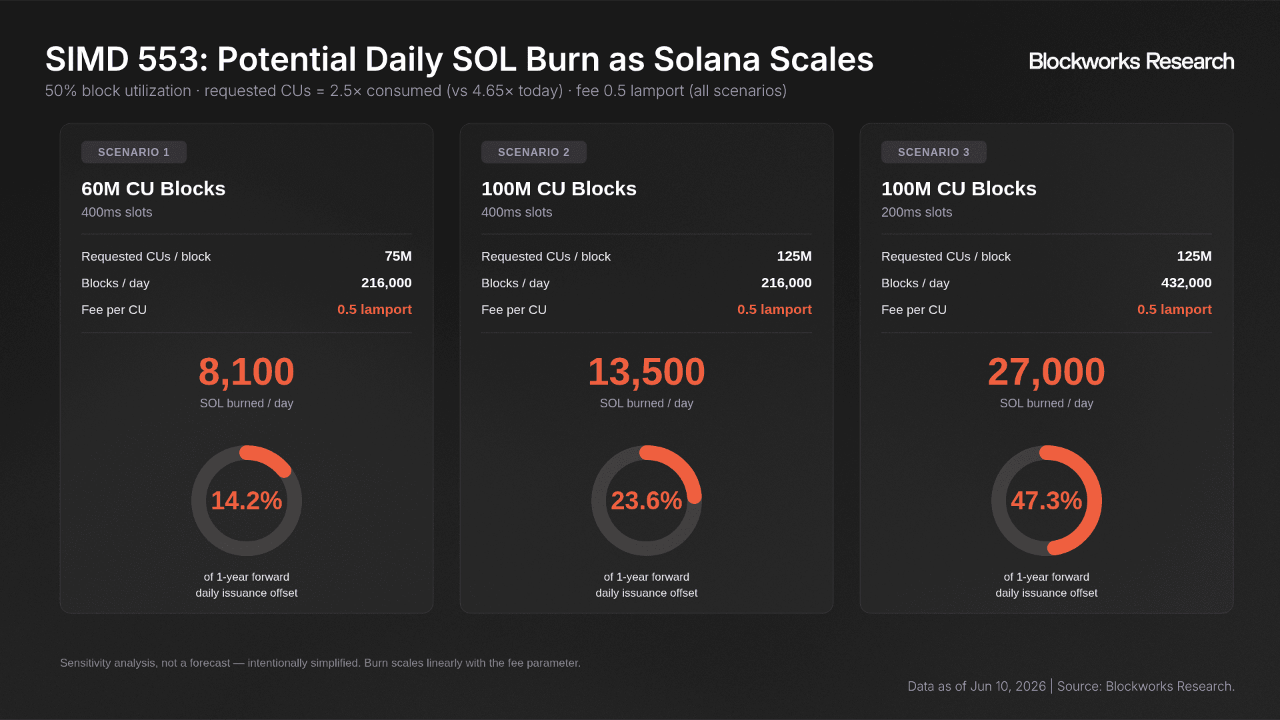Click the 432,000 blocks per day value

1186,283
